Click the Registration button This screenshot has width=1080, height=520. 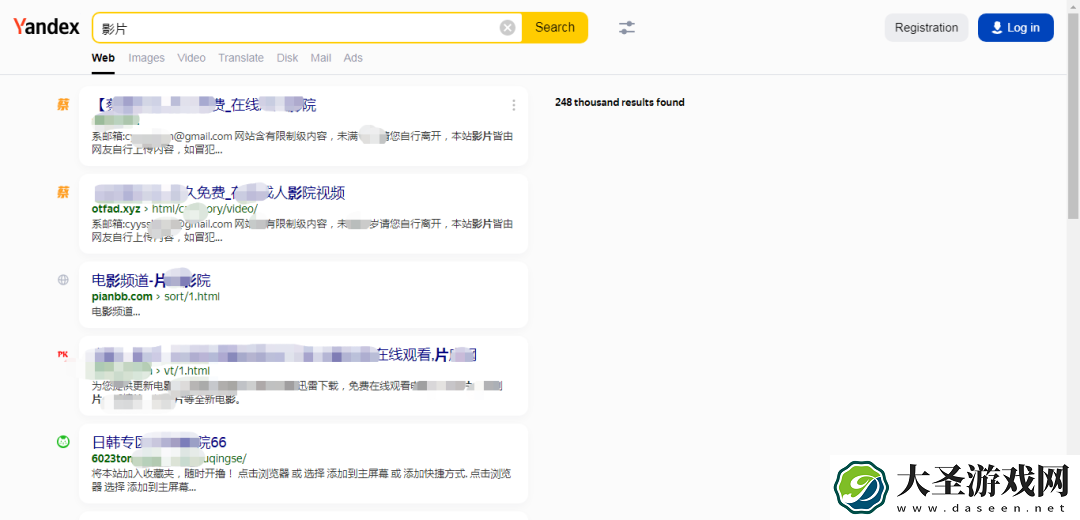(926, 28)
